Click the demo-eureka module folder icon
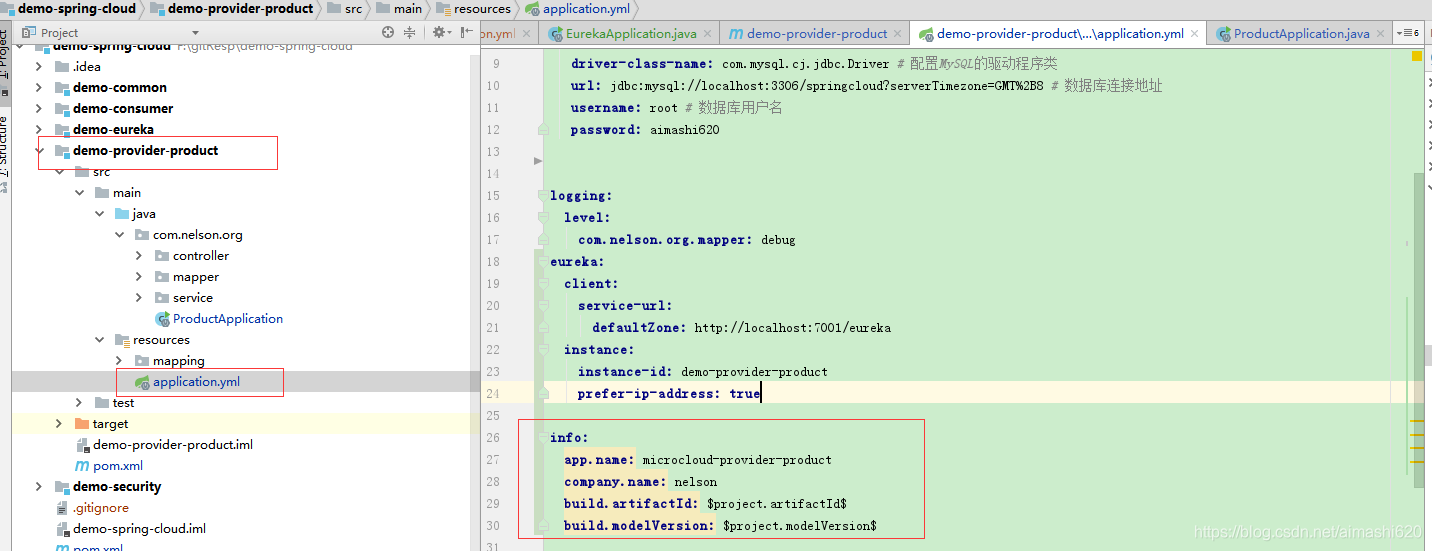Image resolution: width=1432 pixels, height=551 pixels. pos(62,130)
